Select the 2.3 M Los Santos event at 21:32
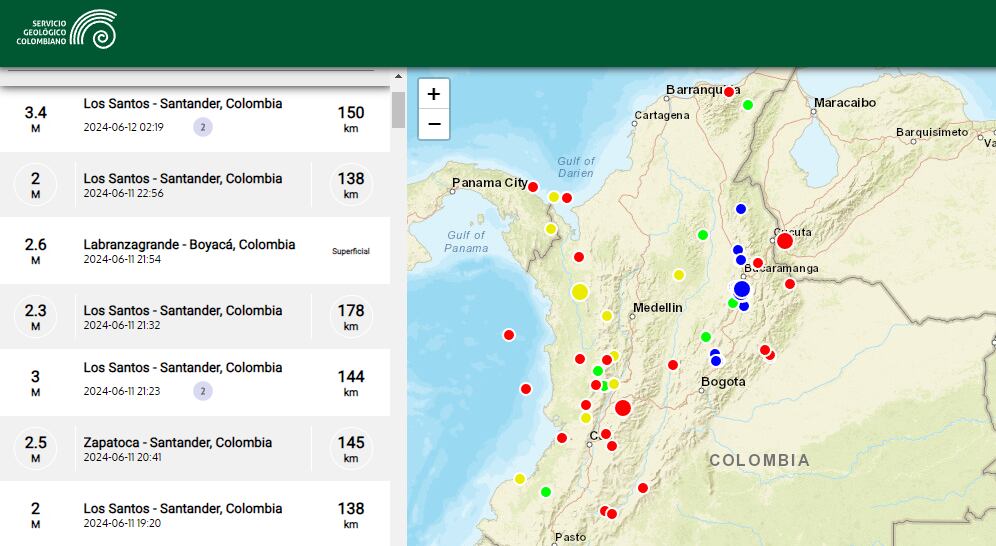Screen dimensions: 996x546 coord(195,317)
